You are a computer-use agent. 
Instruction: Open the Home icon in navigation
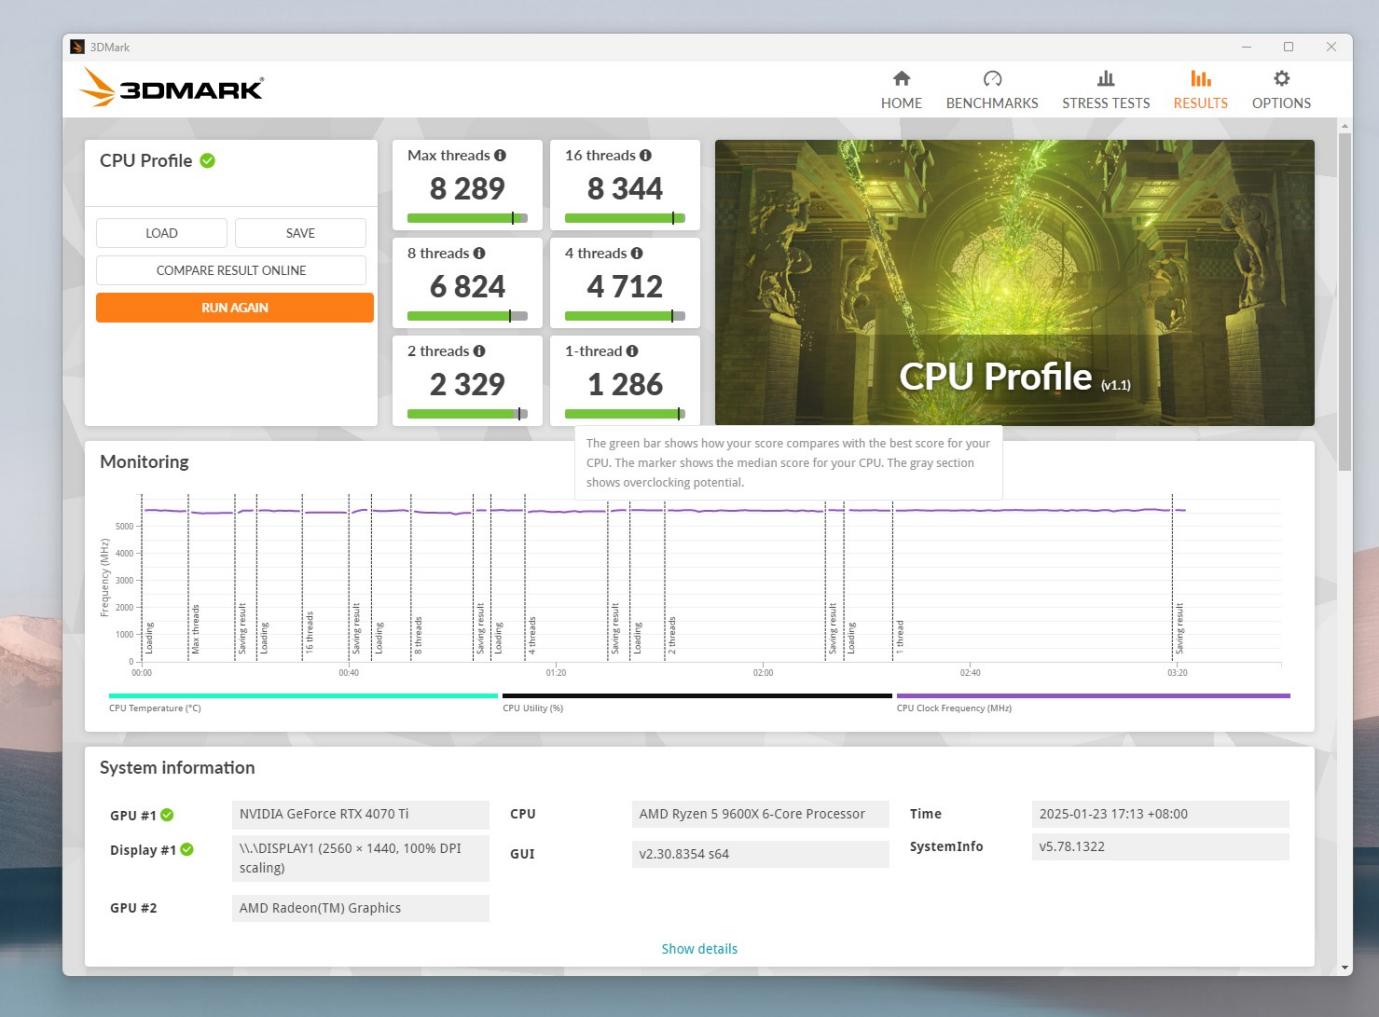click(901, 79)
